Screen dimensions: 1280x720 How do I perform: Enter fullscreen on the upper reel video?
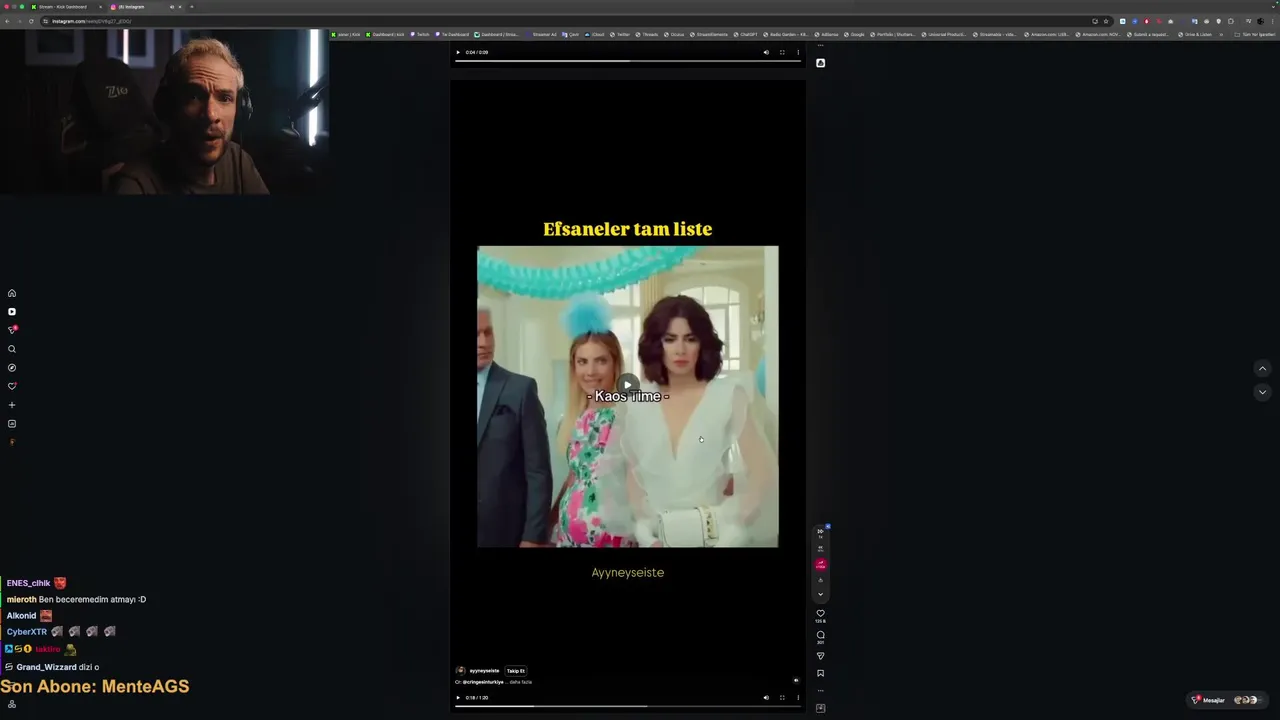click(x=782, y=52)
